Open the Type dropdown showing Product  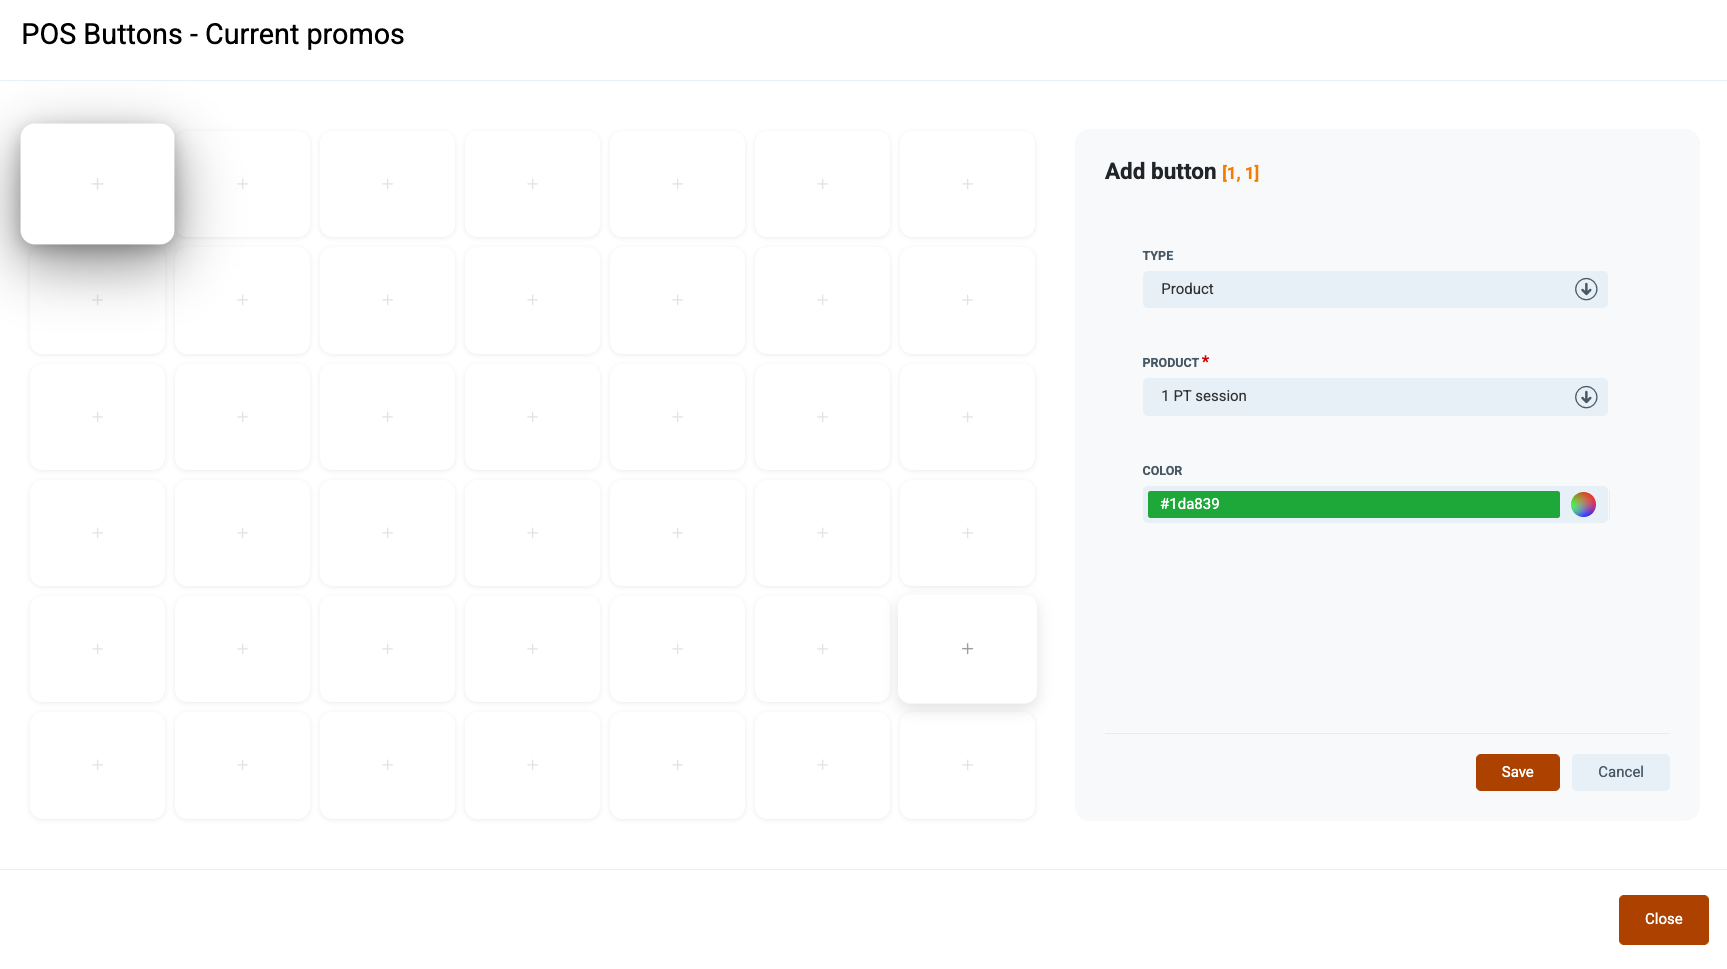pyautogui.click(x=1375, y=289)
